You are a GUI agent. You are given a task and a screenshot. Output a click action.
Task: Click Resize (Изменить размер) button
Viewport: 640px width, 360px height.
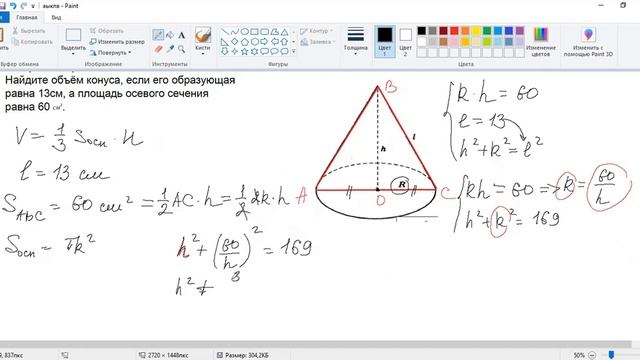point(117,42)
